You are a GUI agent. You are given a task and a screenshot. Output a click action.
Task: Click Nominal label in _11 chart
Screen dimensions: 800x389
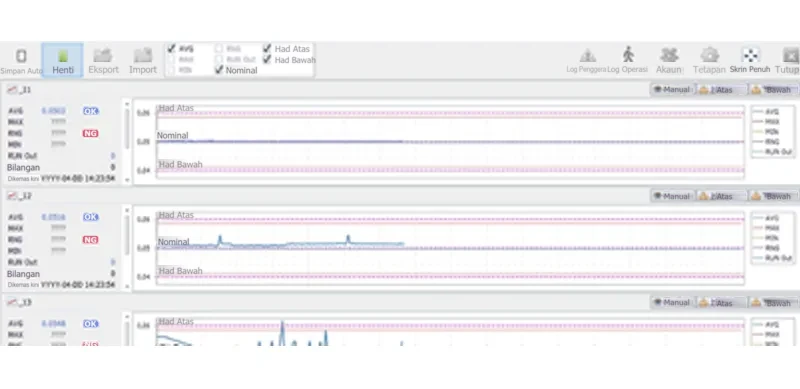(x=172, y=135)
